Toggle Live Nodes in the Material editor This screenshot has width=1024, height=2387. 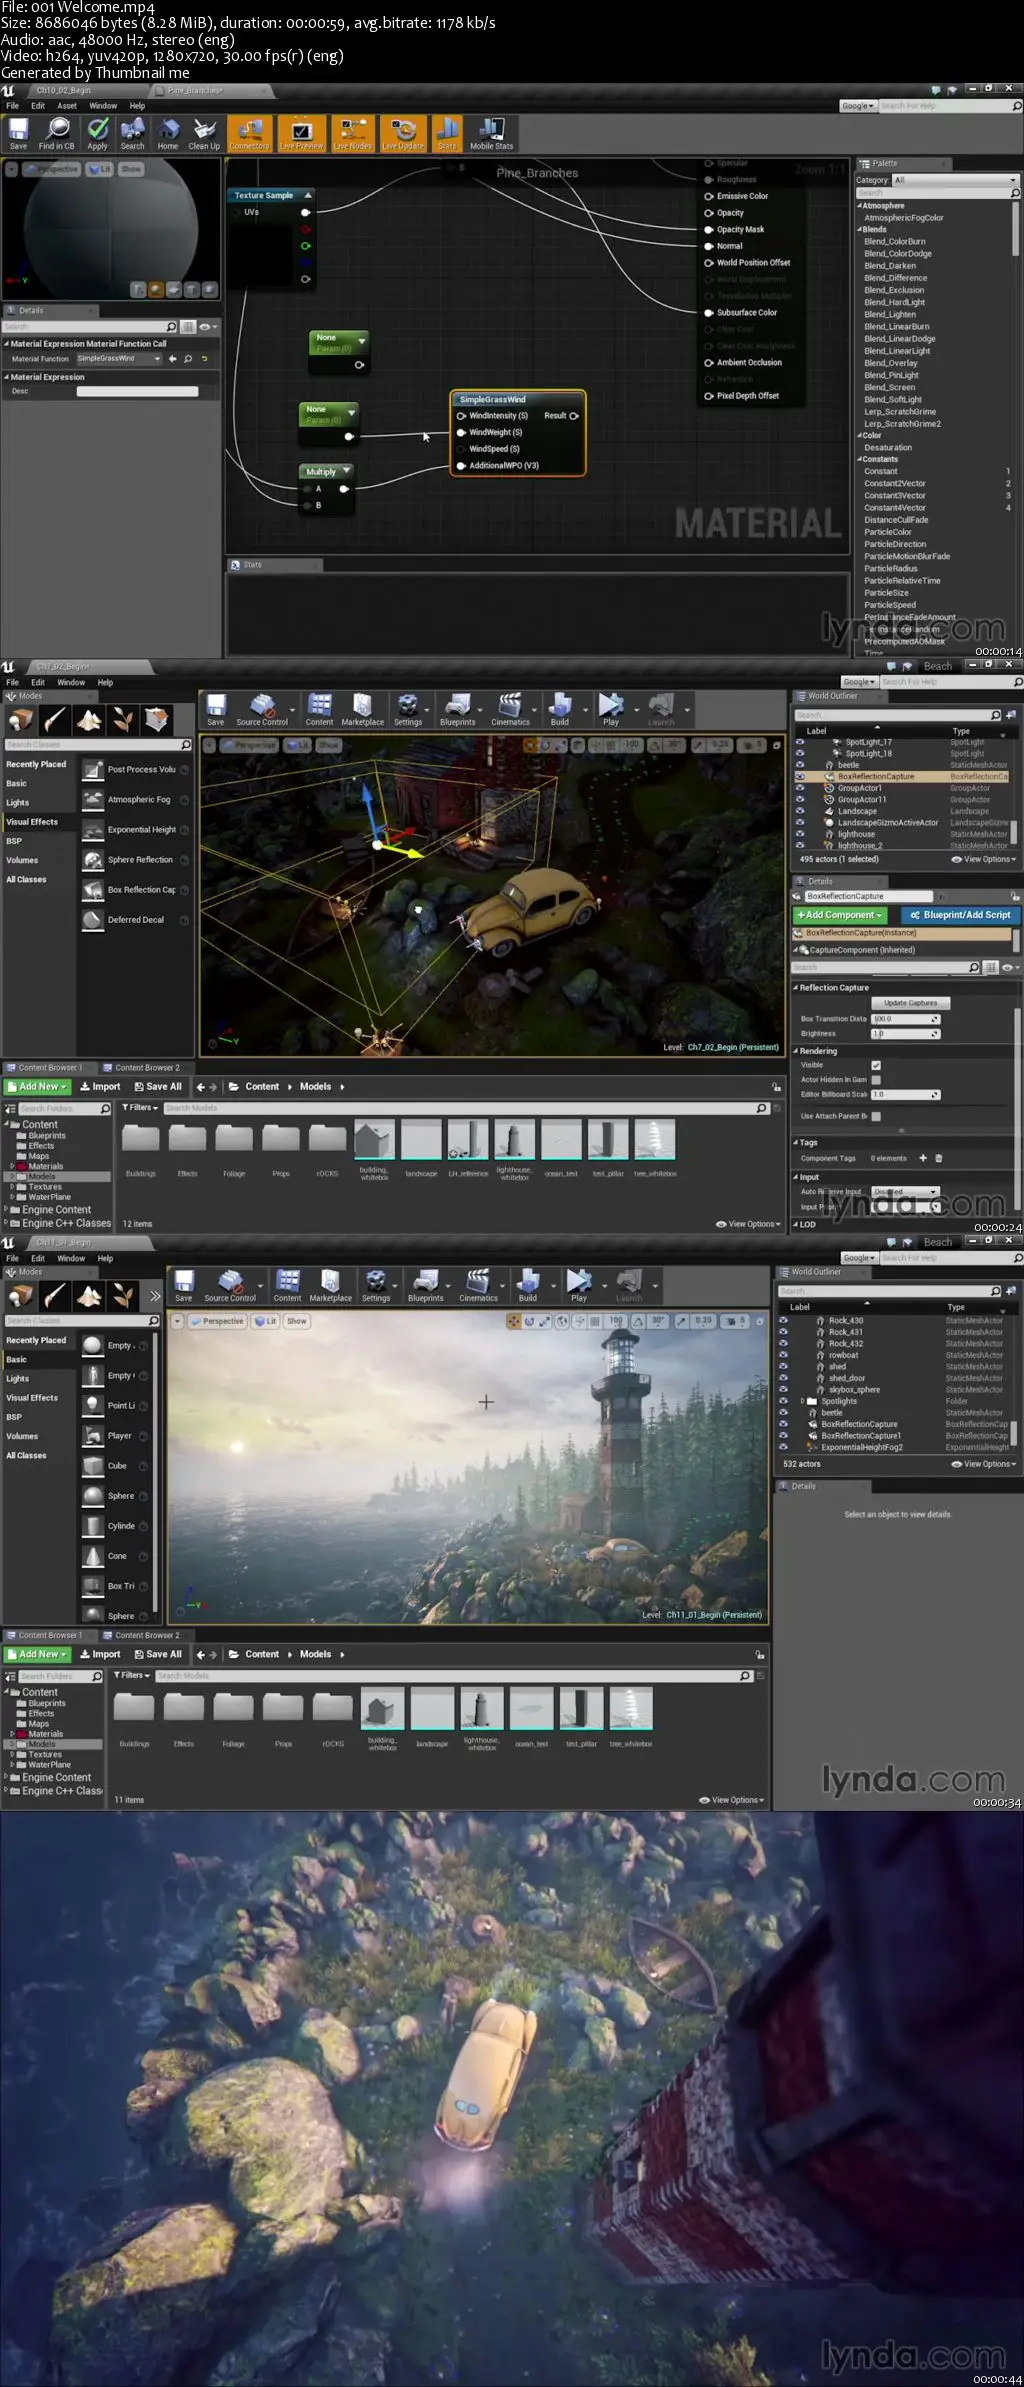352,133
